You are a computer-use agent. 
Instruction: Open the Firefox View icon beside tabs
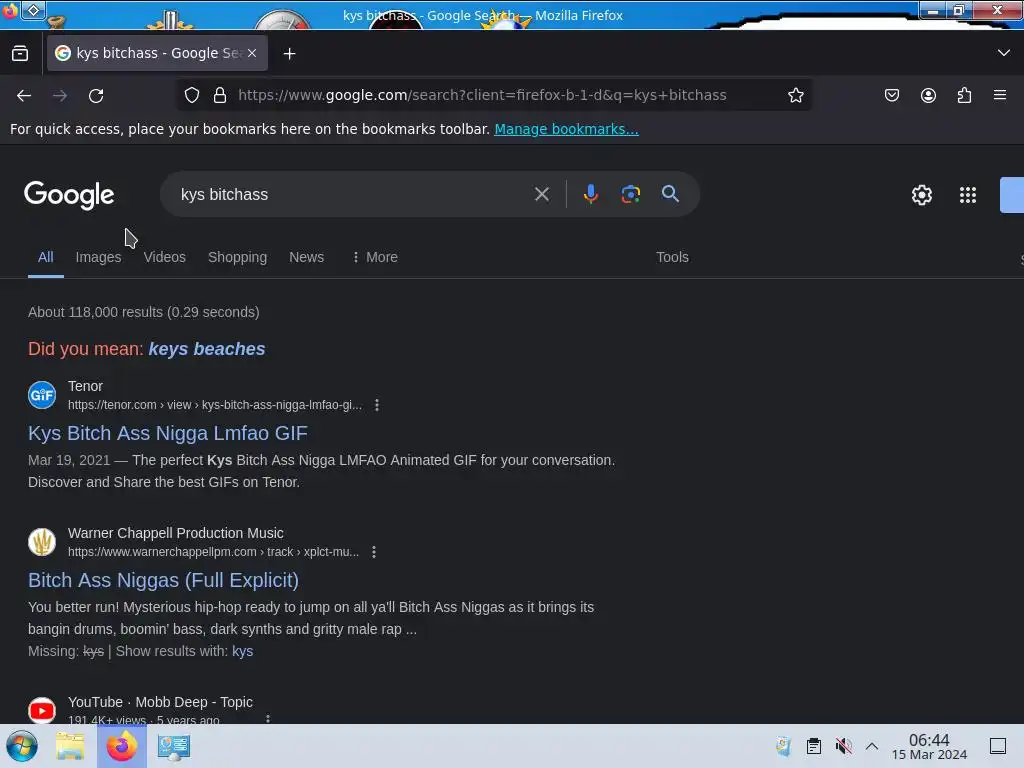[20, 54]
